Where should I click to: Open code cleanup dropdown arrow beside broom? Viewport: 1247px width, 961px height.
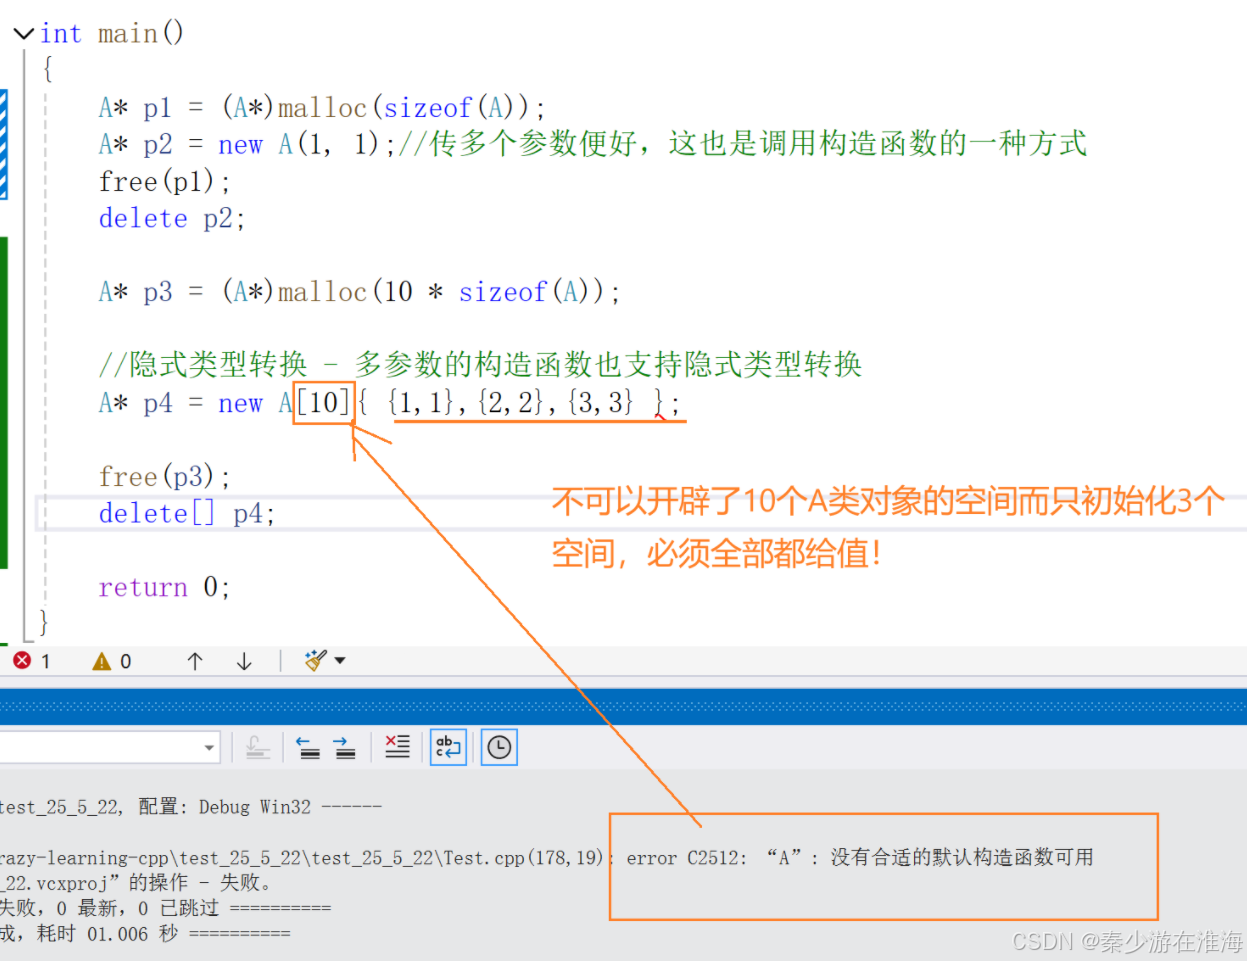340,661
